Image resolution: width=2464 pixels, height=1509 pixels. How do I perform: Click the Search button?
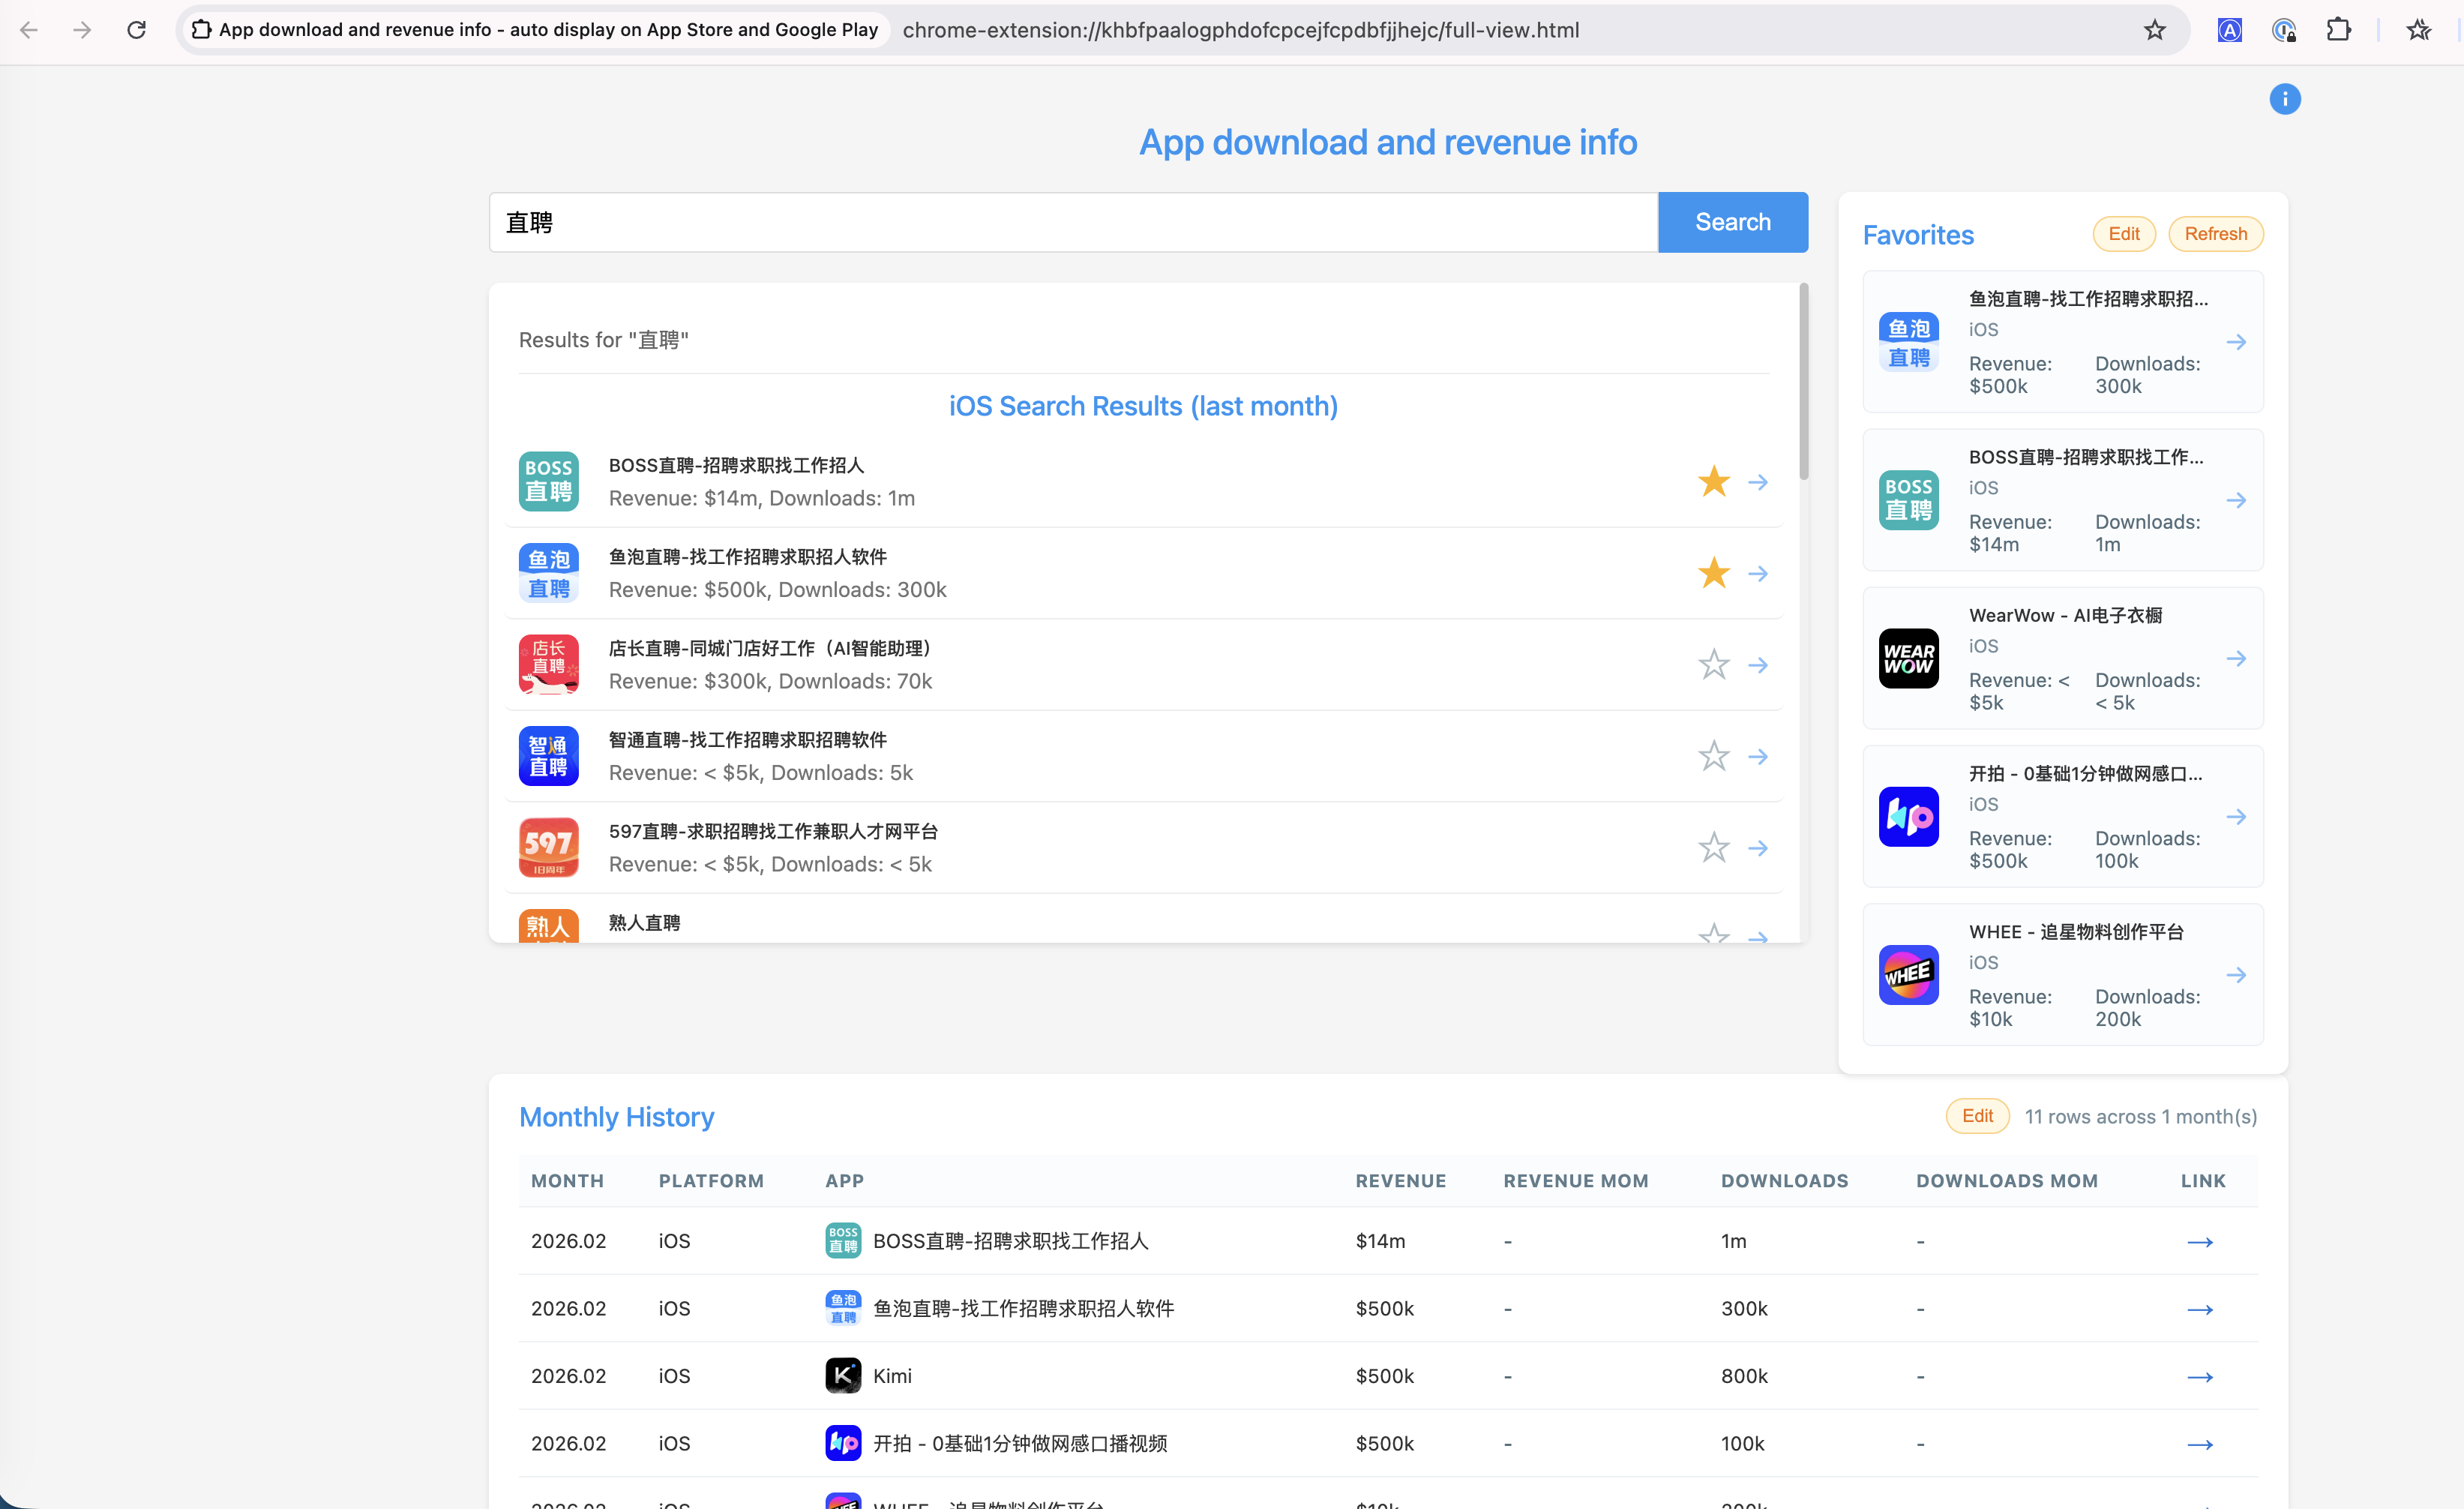coord(1732,222)
